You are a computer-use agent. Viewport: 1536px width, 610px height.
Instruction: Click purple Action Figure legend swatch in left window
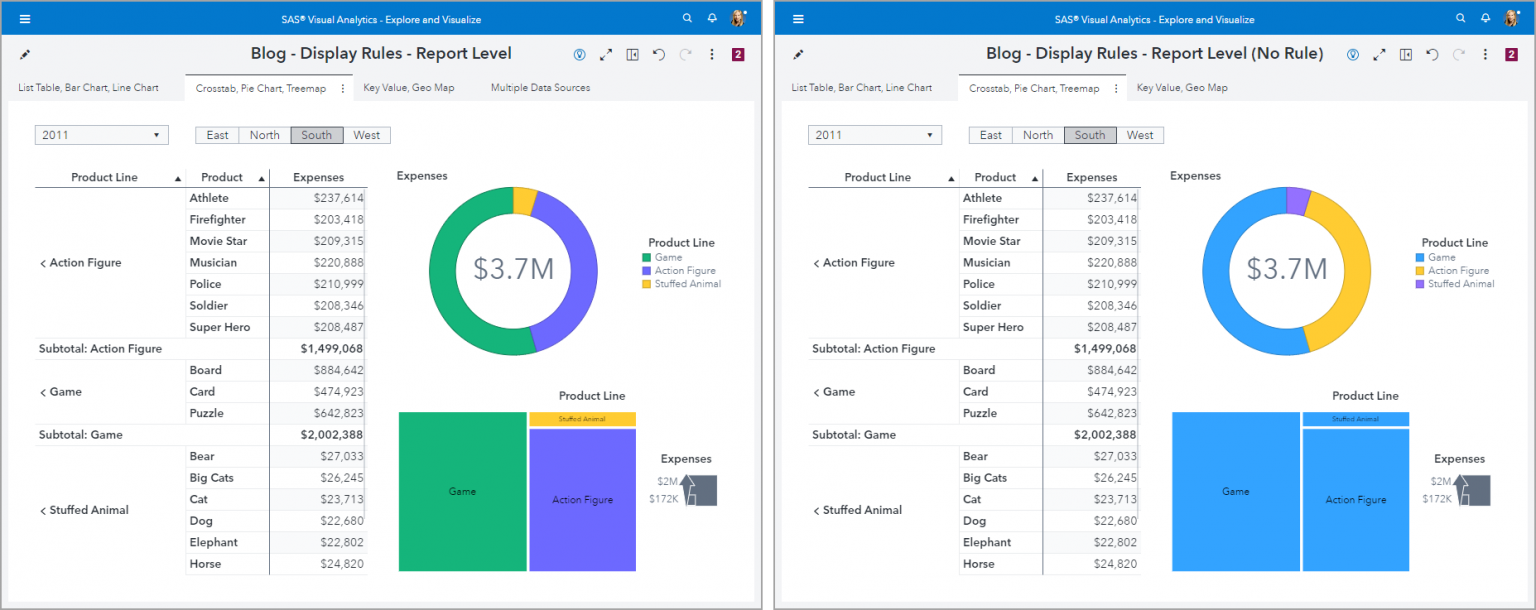(646, 271)
